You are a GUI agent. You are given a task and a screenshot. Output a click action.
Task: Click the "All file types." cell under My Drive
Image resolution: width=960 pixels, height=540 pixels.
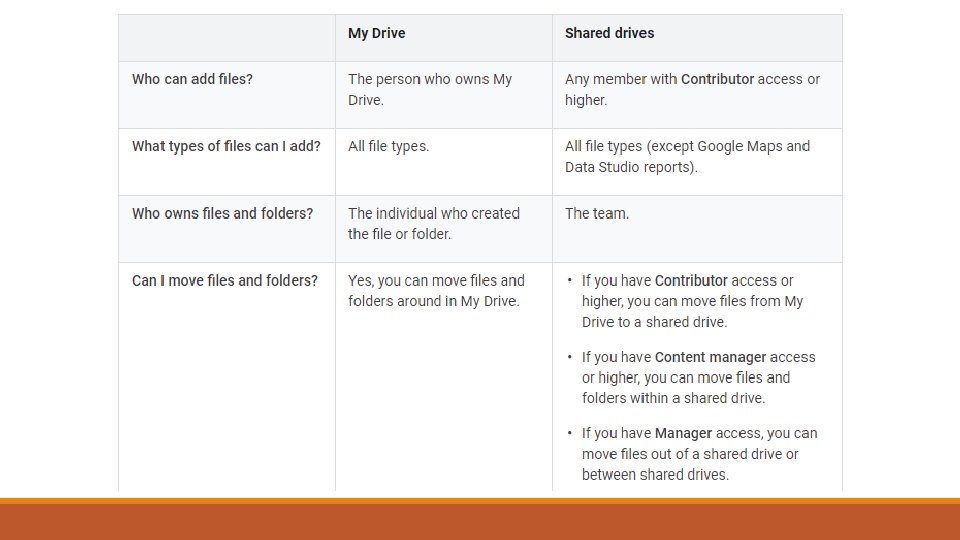[389, 146]
